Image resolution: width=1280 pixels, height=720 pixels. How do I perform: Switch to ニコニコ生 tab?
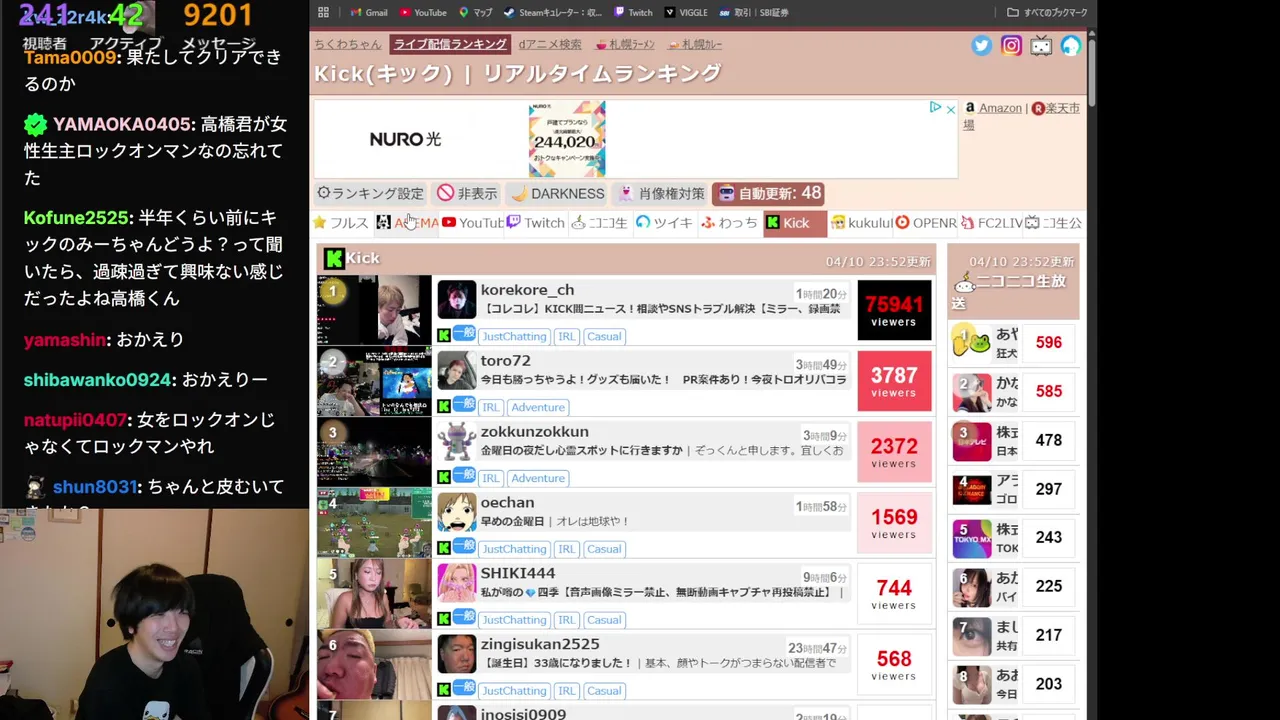[600, 223]
